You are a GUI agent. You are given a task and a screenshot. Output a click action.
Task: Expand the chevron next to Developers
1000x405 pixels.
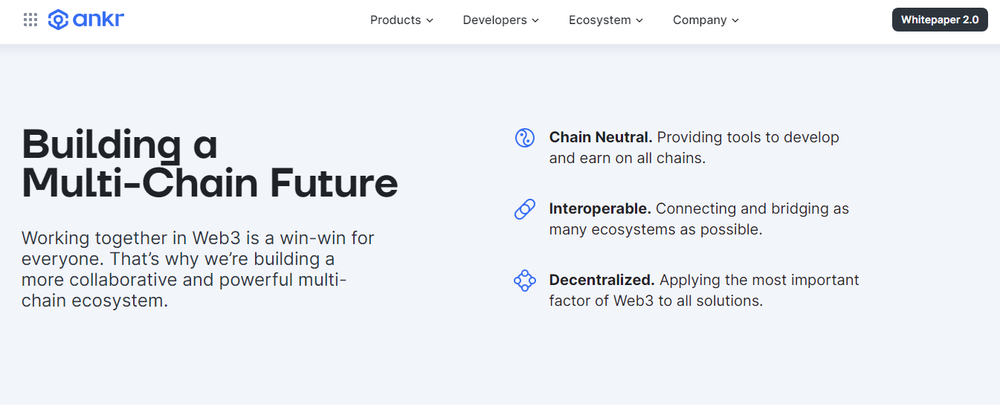coord(535,20)
